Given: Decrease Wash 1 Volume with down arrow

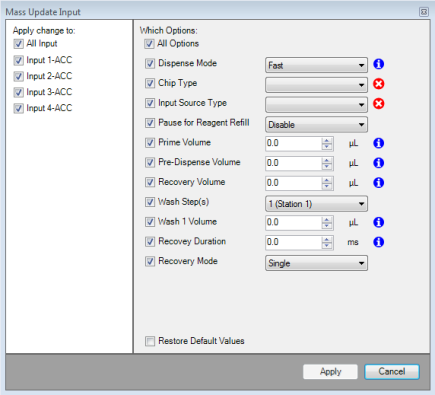Looking at the screenshot, I should click(x=327, y=226).
